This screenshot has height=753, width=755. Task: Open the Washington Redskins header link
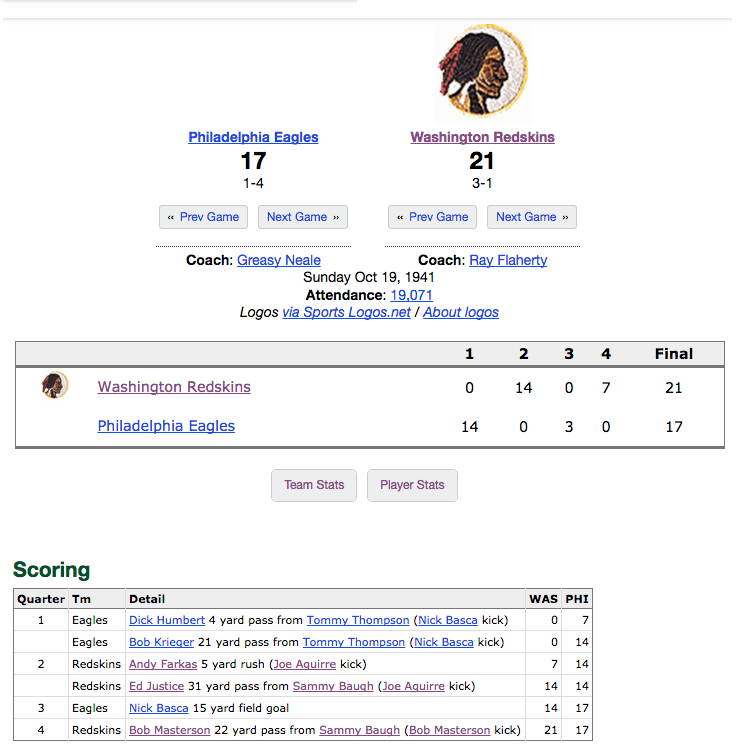[482, 137]
